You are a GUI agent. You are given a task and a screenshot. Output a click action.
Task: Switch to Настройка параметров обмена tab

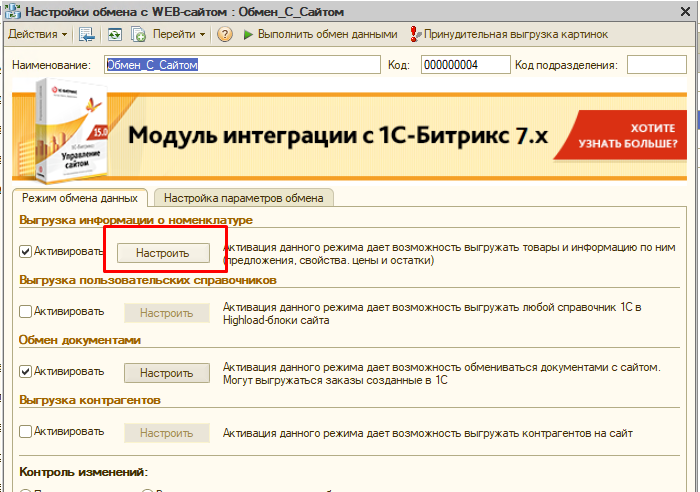click(244, 198)
